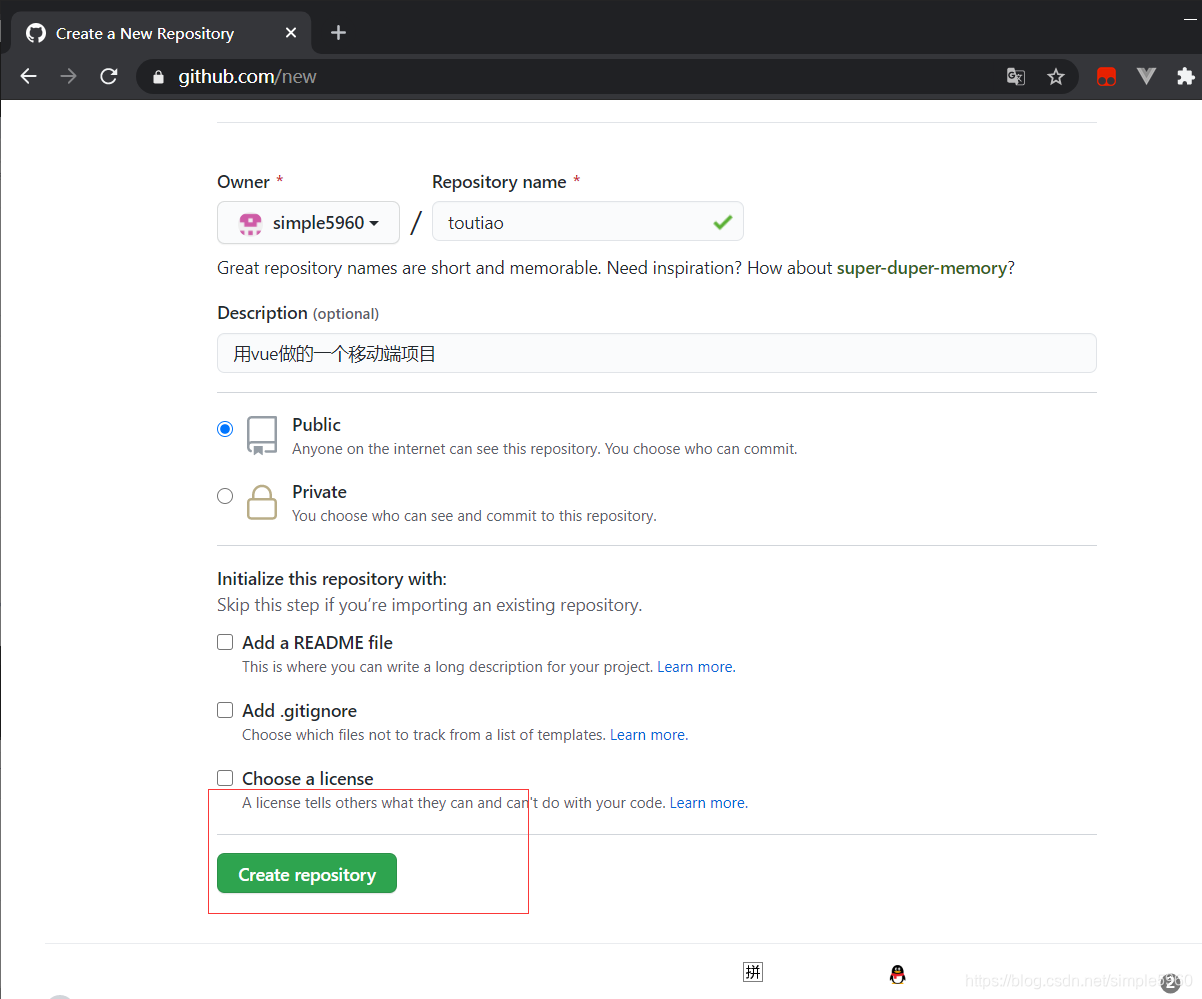The width and height of the screenshot is (1202, 999).
Task: Open Learn more link for .gitignore
Action: tap(647, 735)
